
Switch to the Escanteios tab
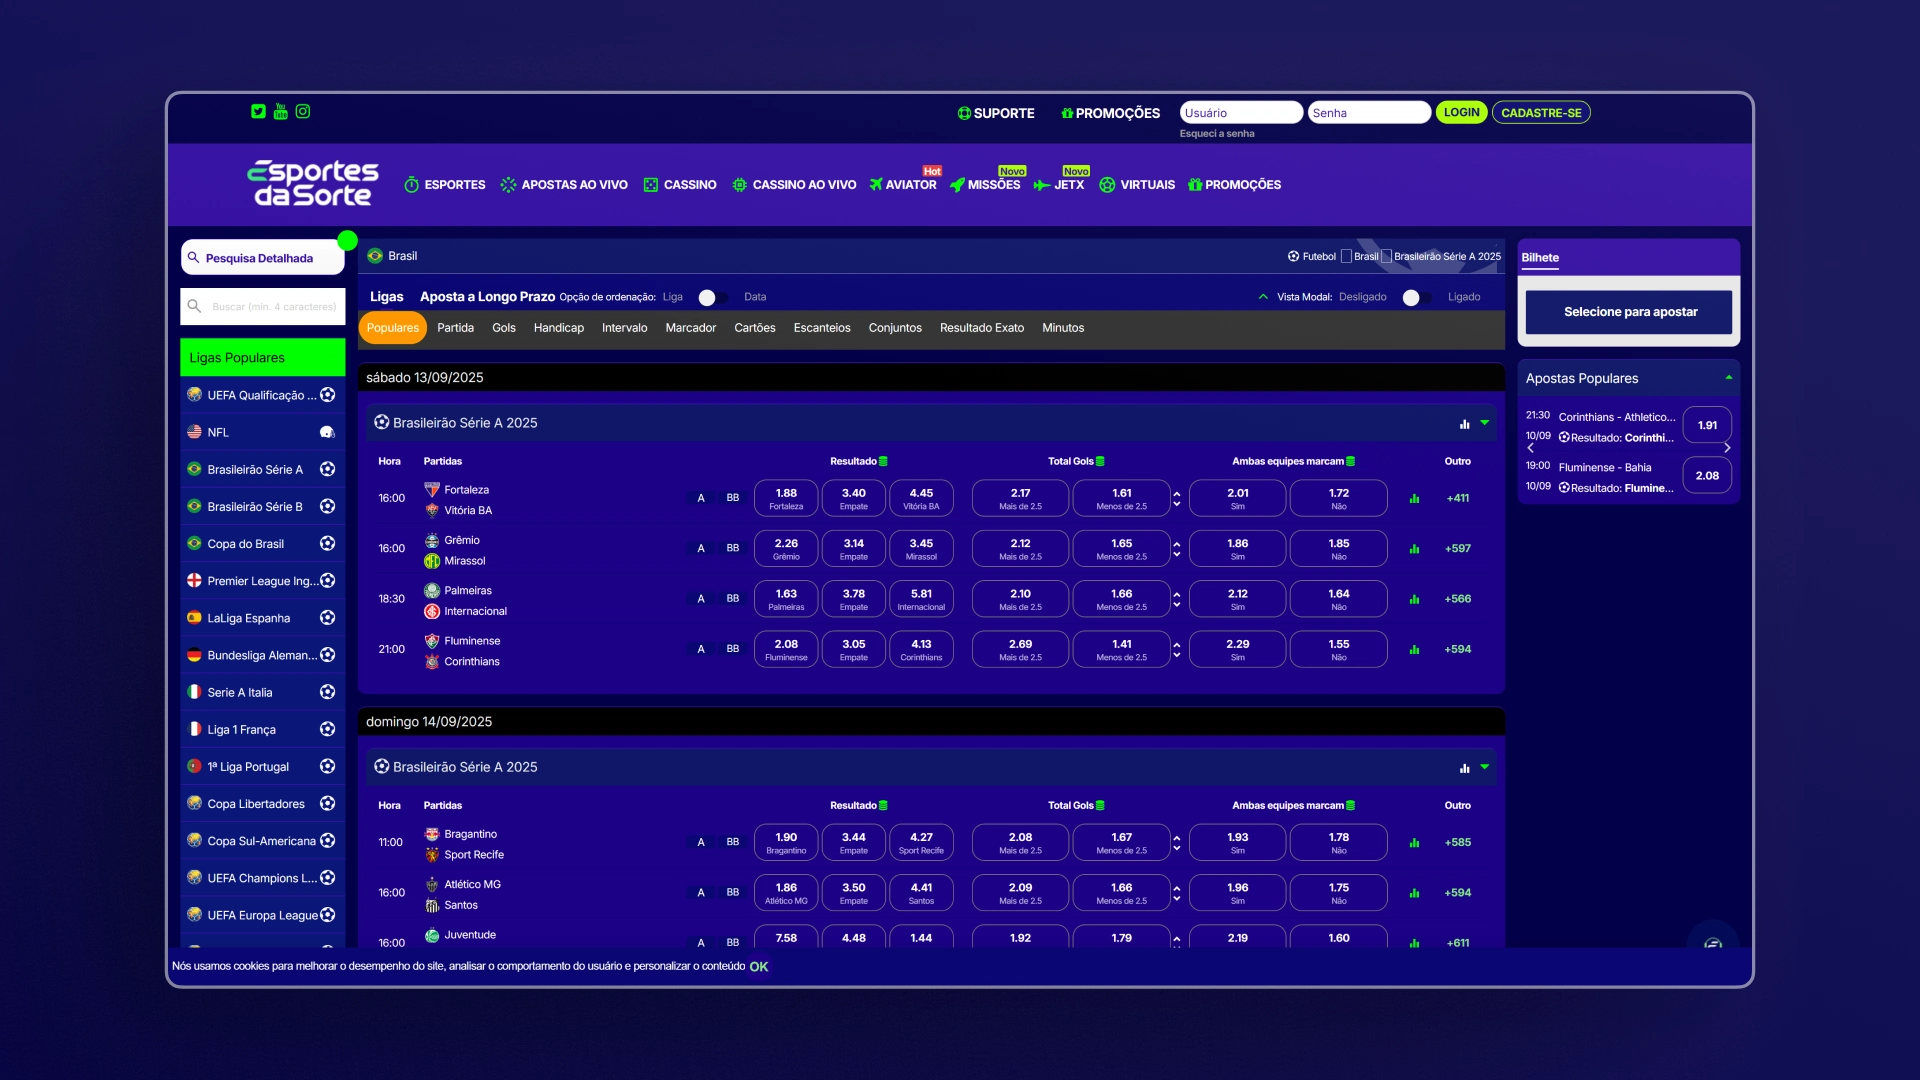pyautogui.click(x=822, y=328)
